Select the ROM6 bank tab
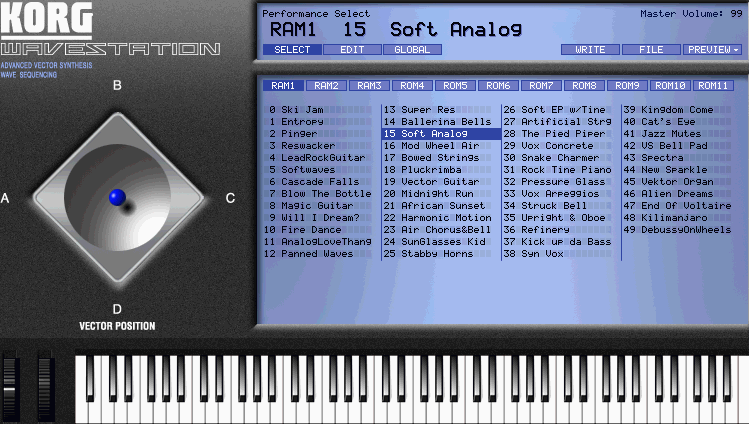Screen dimensions: 749x424 [x=498, y=85]
